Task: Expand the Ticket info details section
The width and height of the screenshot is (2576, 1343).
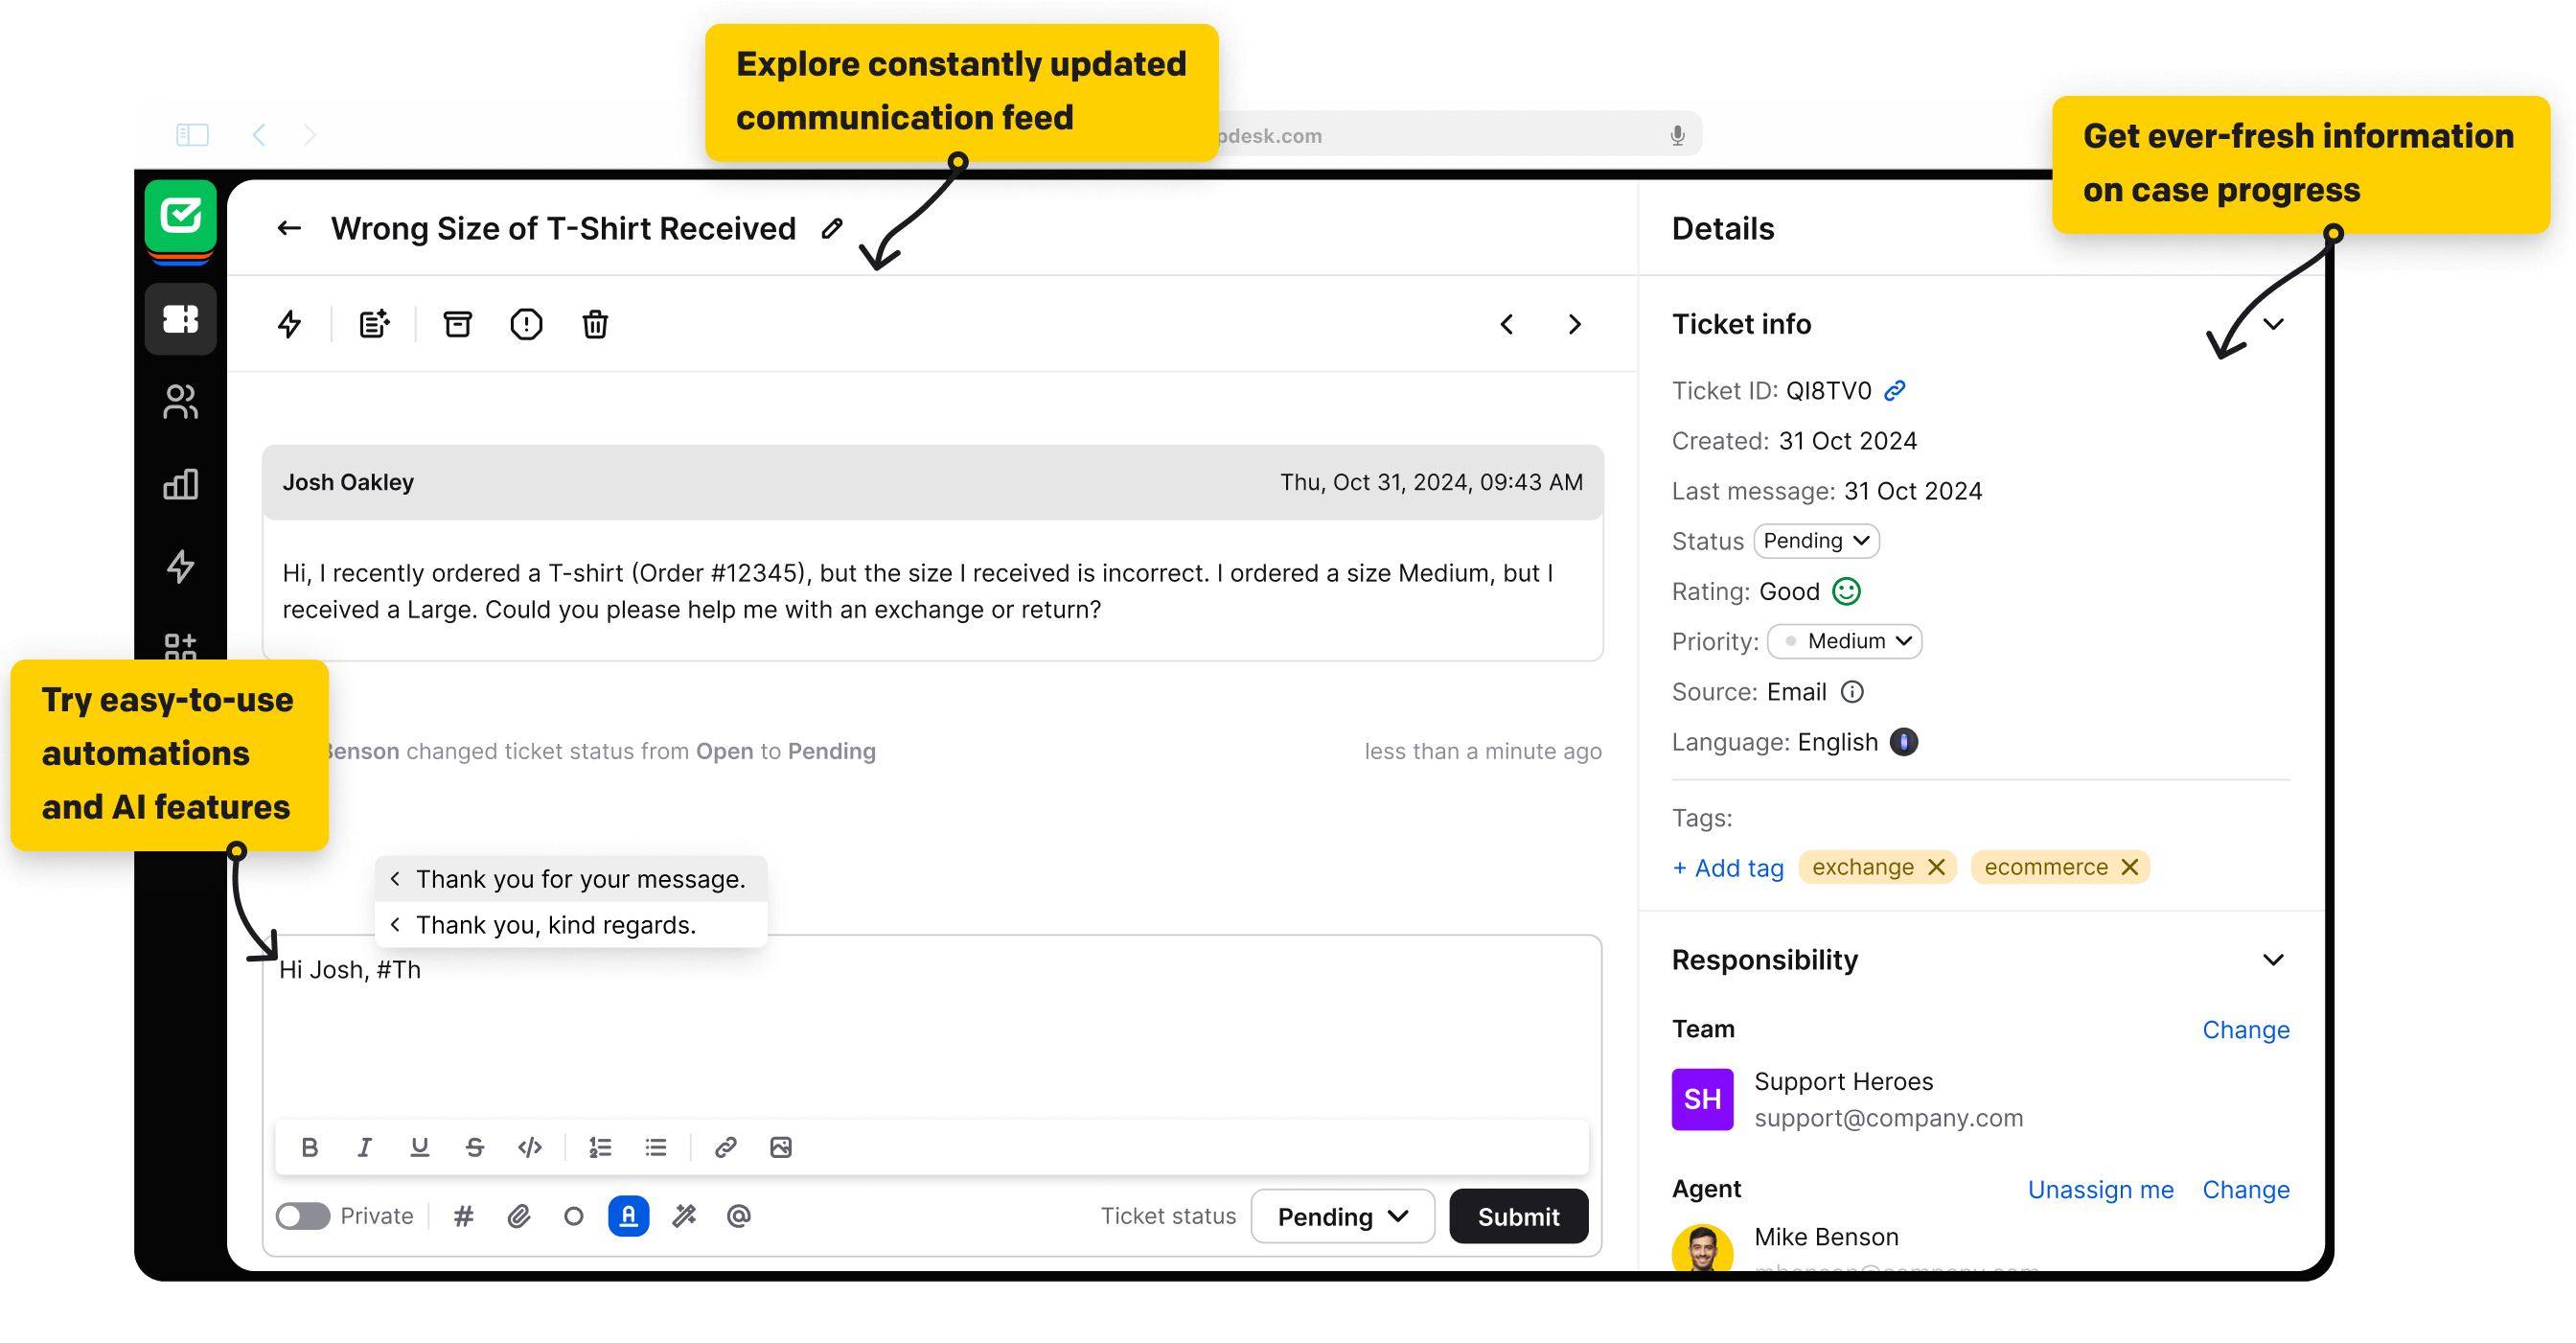Action: coord(2276,324)
